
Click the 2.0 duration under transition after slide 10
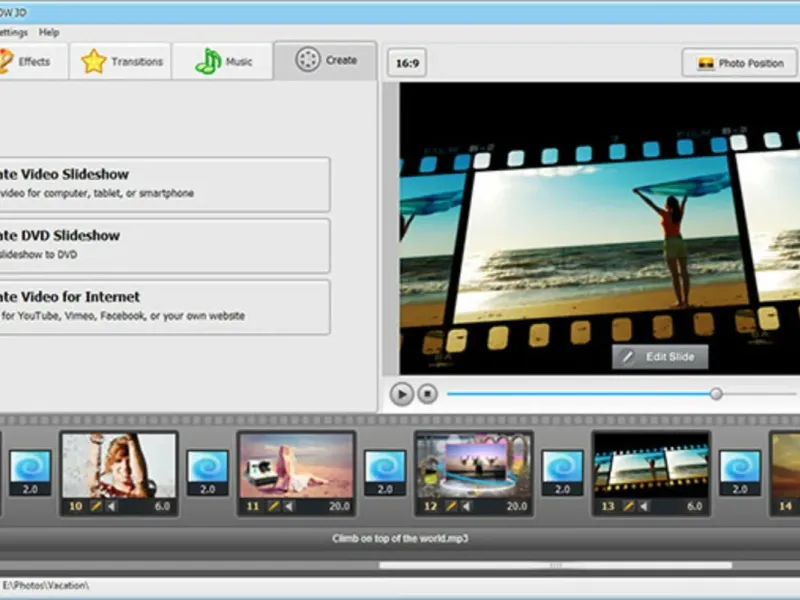point(207,489)
